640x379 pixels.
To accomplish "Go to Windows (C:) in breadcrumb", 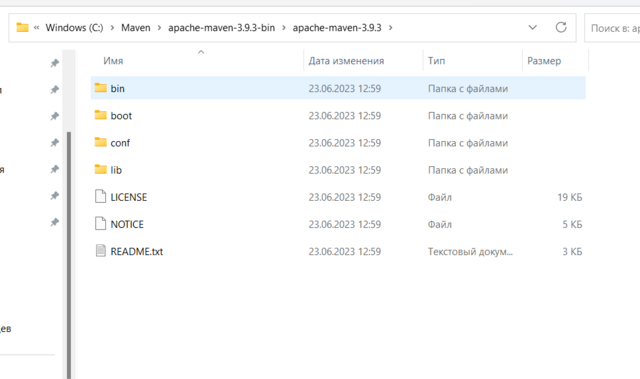I will coord(74,28).
